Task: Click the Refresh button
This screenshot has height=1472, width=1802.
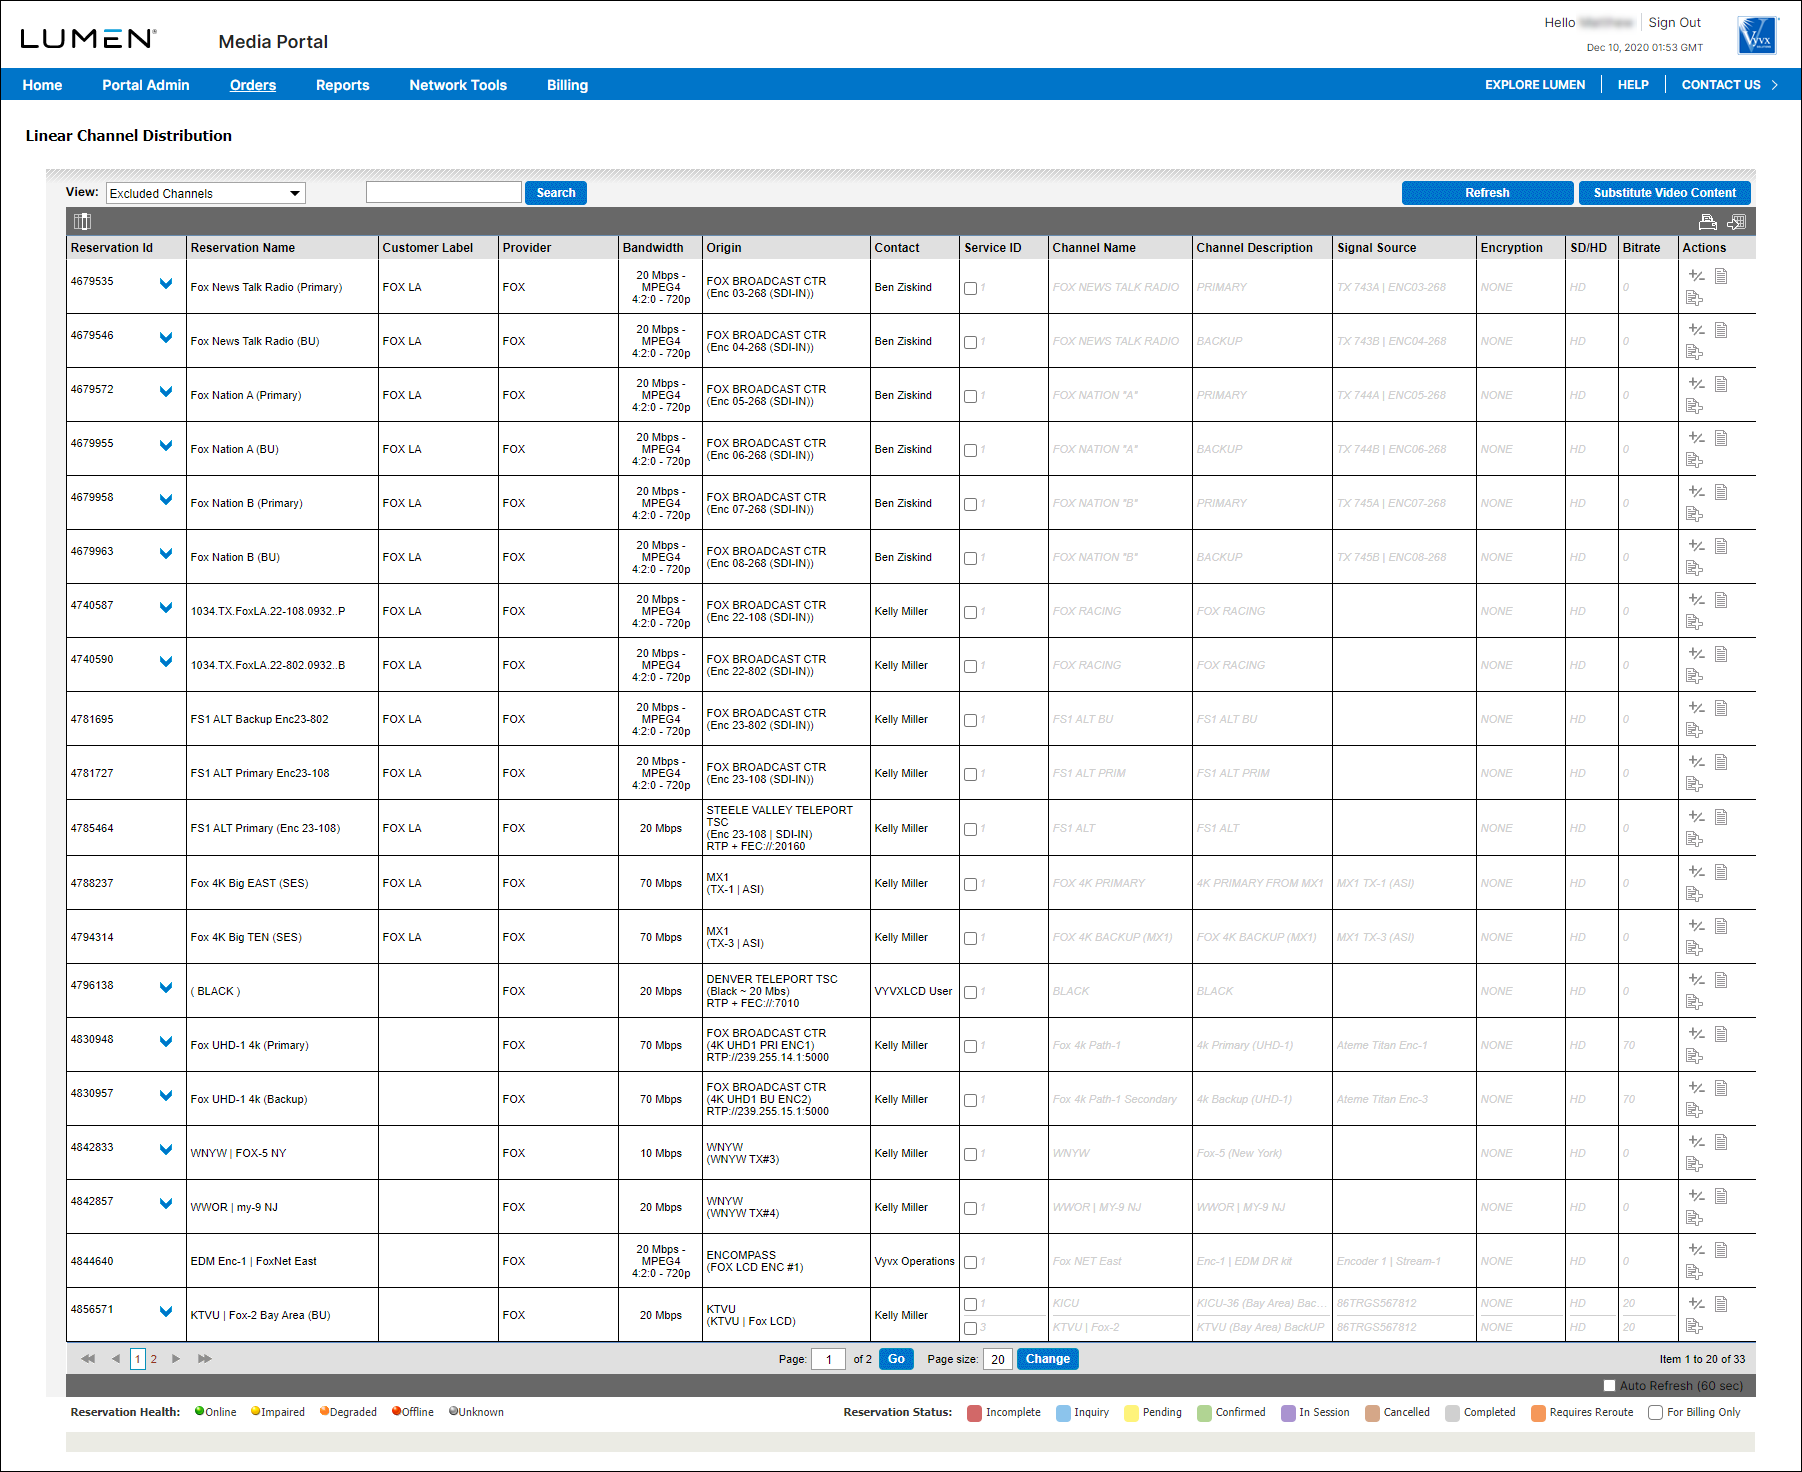Action: pos(1487,193)
